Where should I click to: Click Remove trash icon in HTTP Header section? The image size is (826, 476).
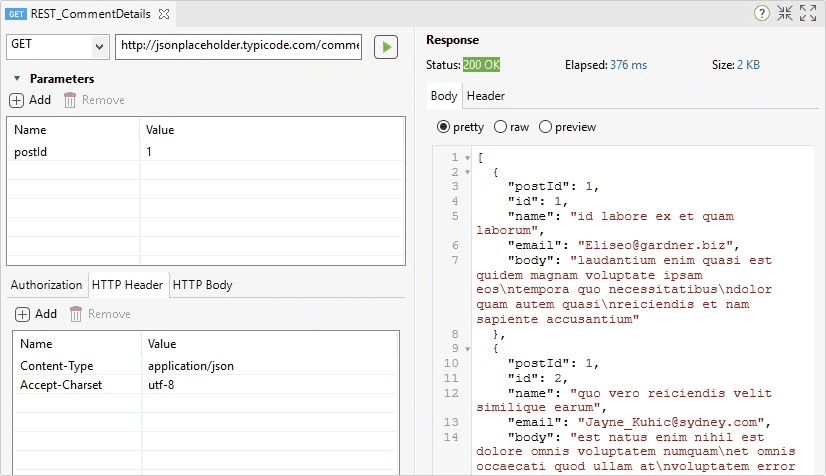click(x=76, y=314)
